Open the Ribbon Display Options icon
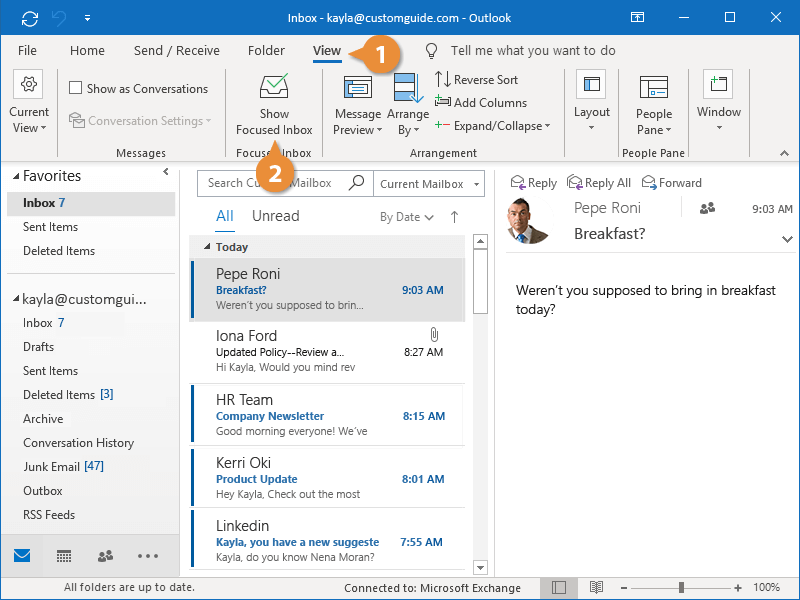 637,17
